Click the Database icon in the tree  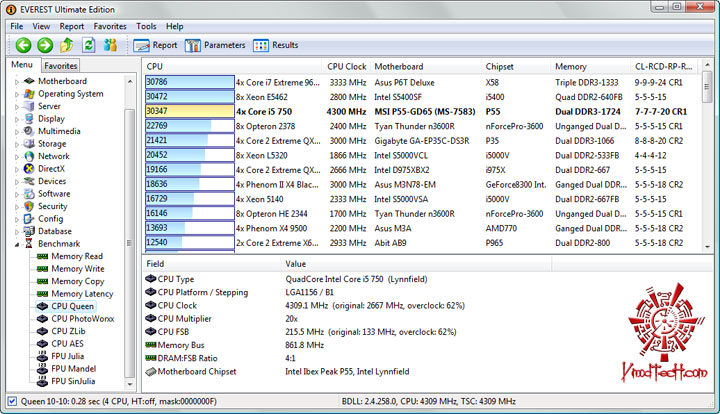tap(29, 231)
